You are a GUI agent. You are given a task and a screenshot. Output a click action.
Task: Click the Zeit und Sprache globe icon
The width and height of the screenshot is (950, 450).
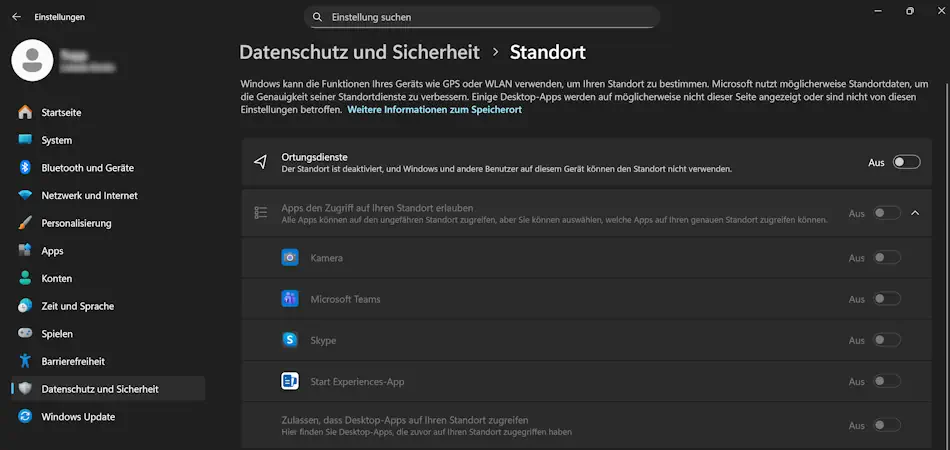click(25, 306)
